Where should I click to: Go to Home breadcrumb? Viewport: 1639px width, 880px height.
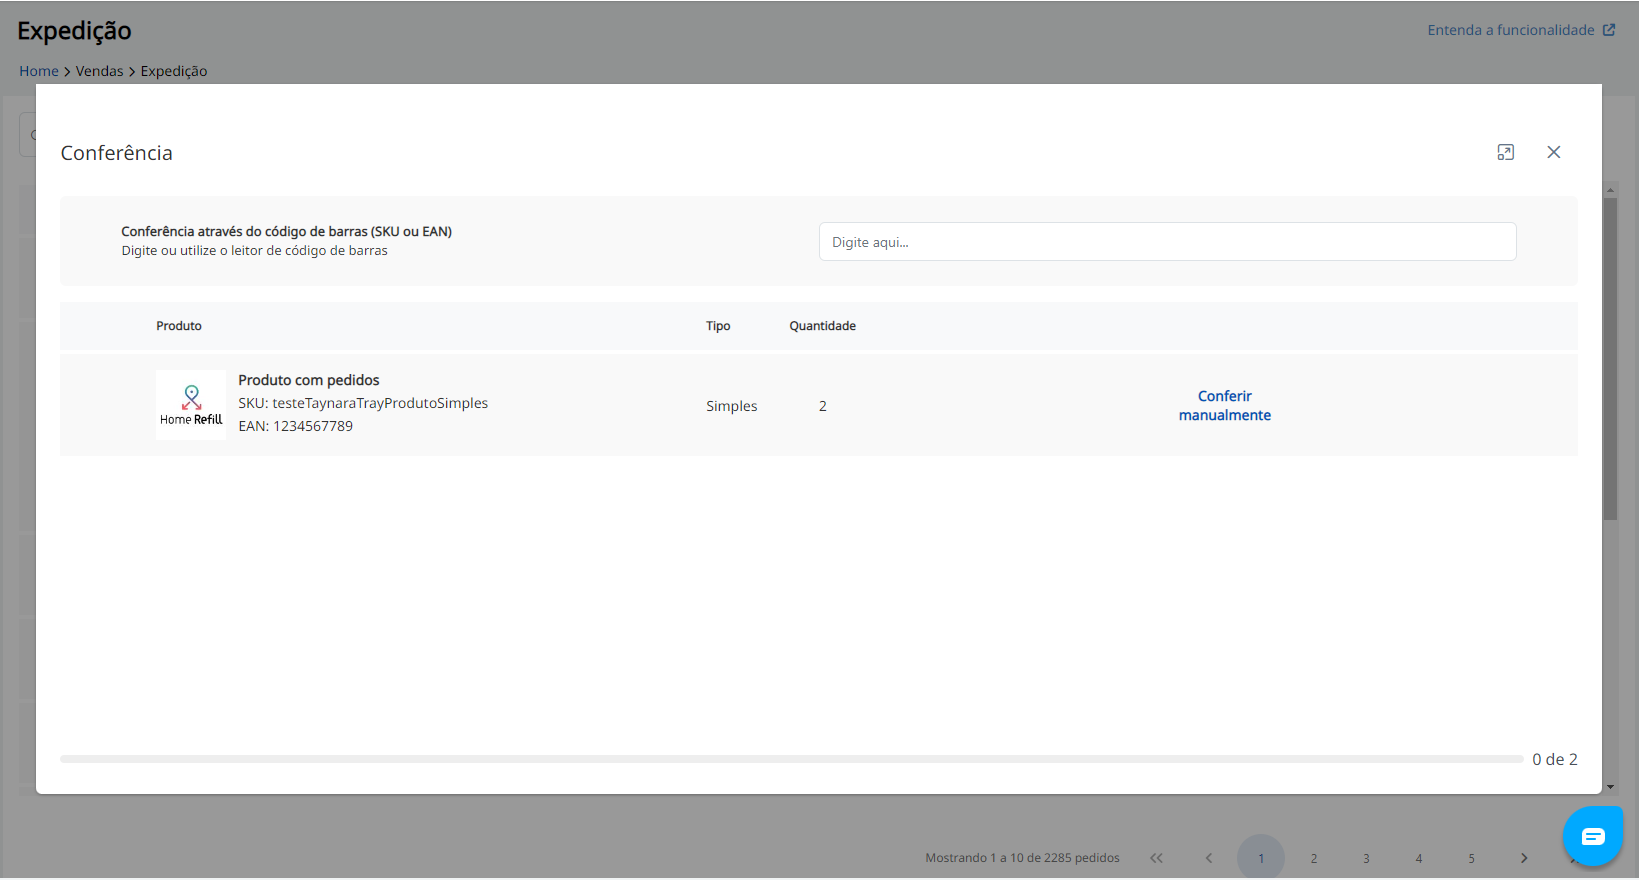point(39,71)
